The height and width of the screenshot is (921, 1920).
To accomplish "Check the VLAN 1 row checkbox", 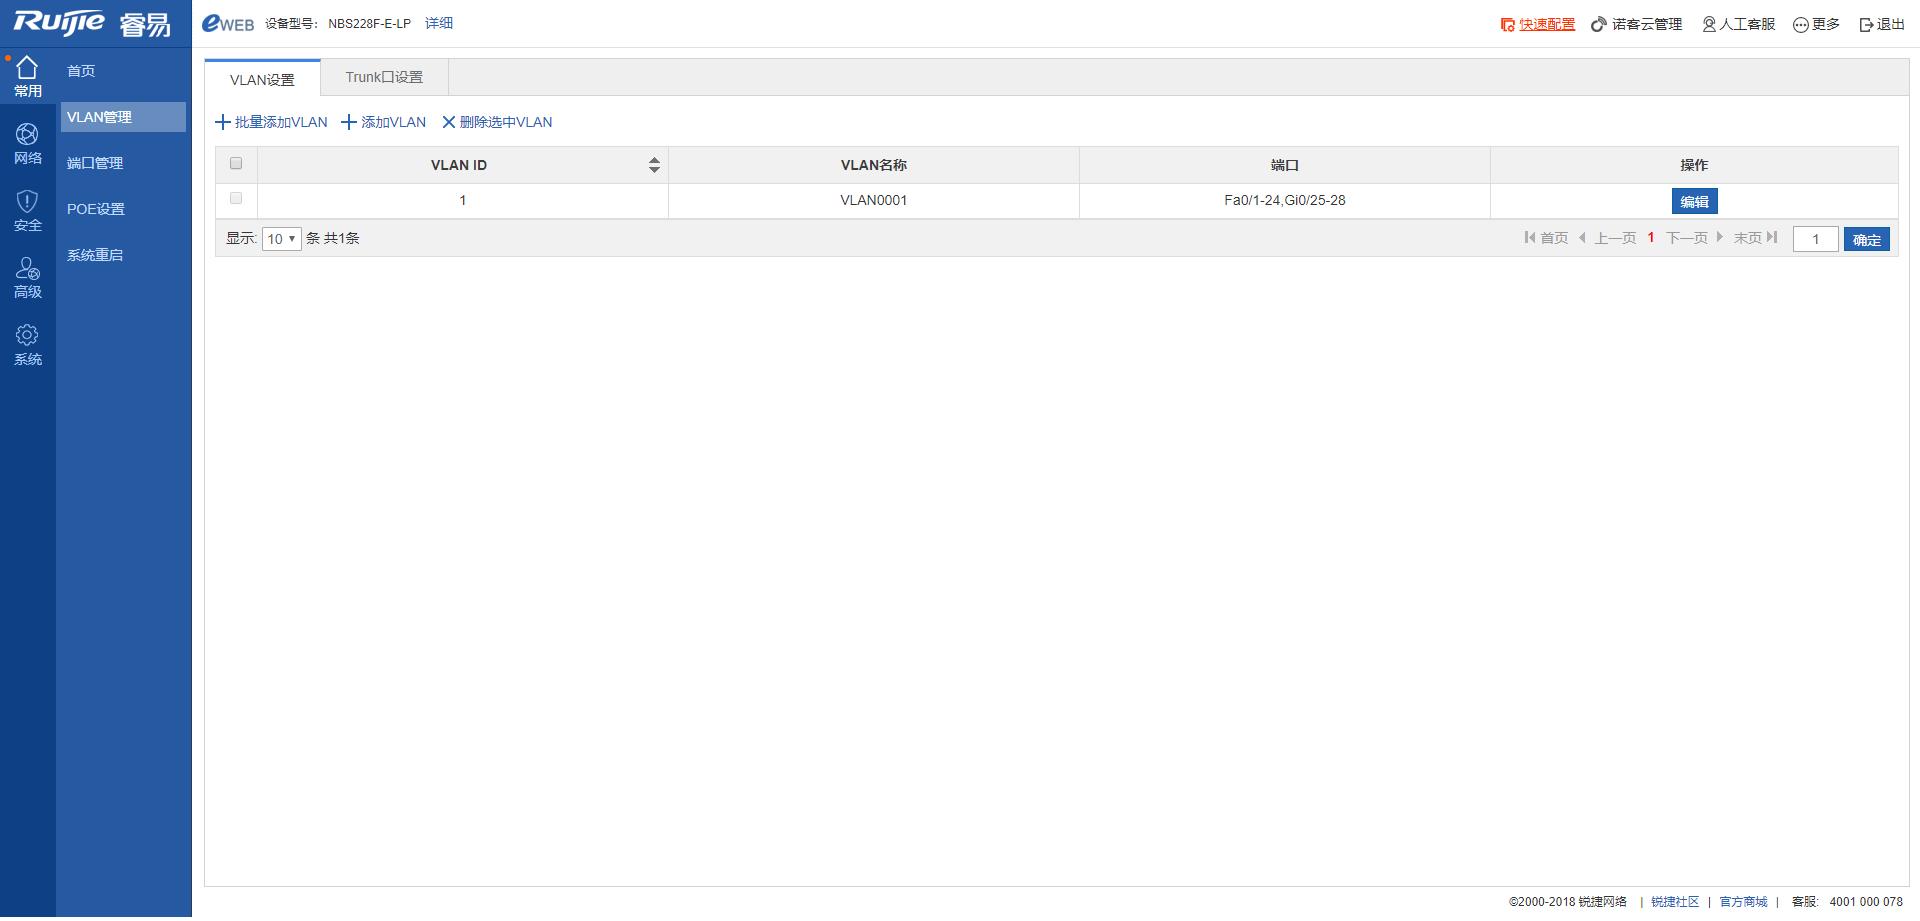I will [236, 199].
